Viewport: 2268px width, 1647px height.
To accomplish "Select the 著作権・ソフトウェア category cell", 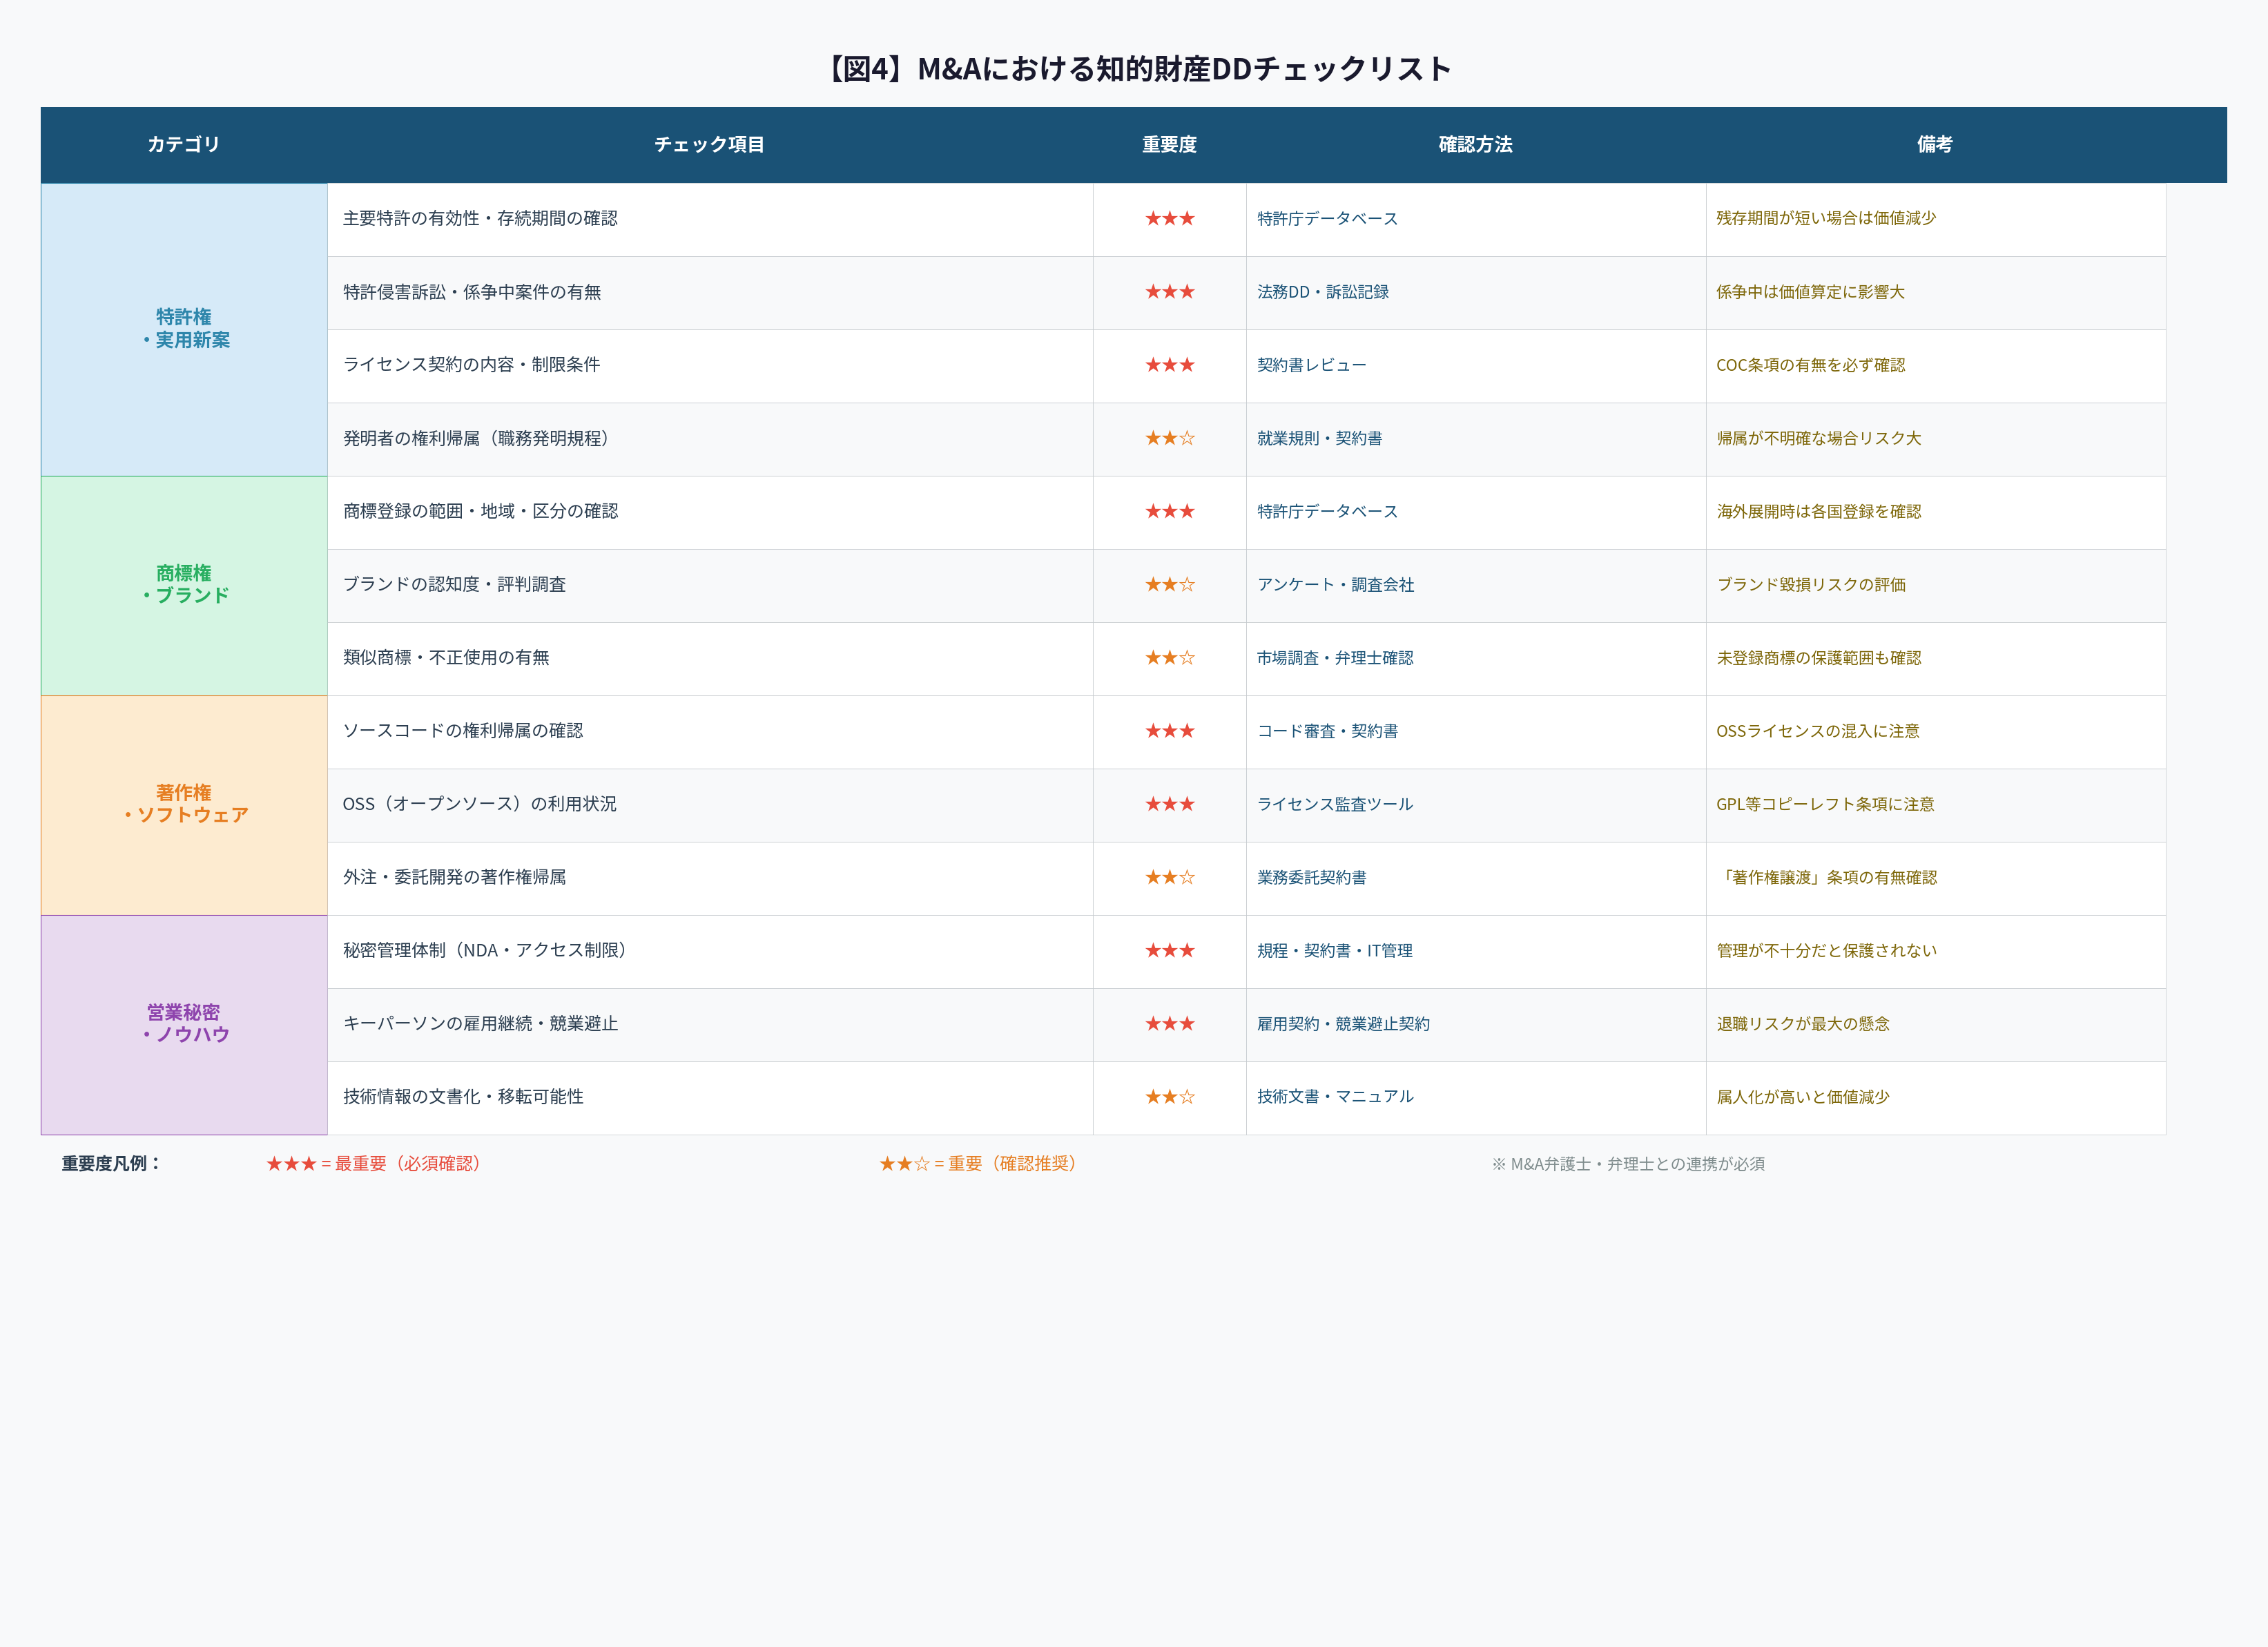I will click(x=184, y=805).
